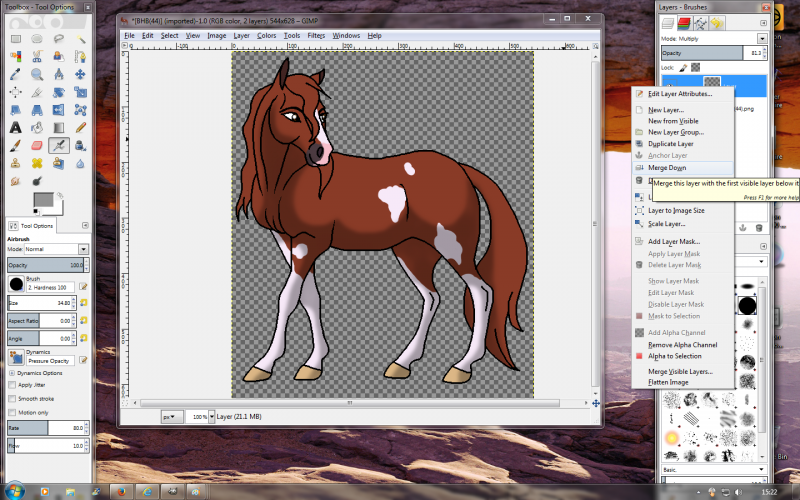Screen dimensions: 800x500
Task: Select the Paintbrush tool
Action: coord(16,145)
